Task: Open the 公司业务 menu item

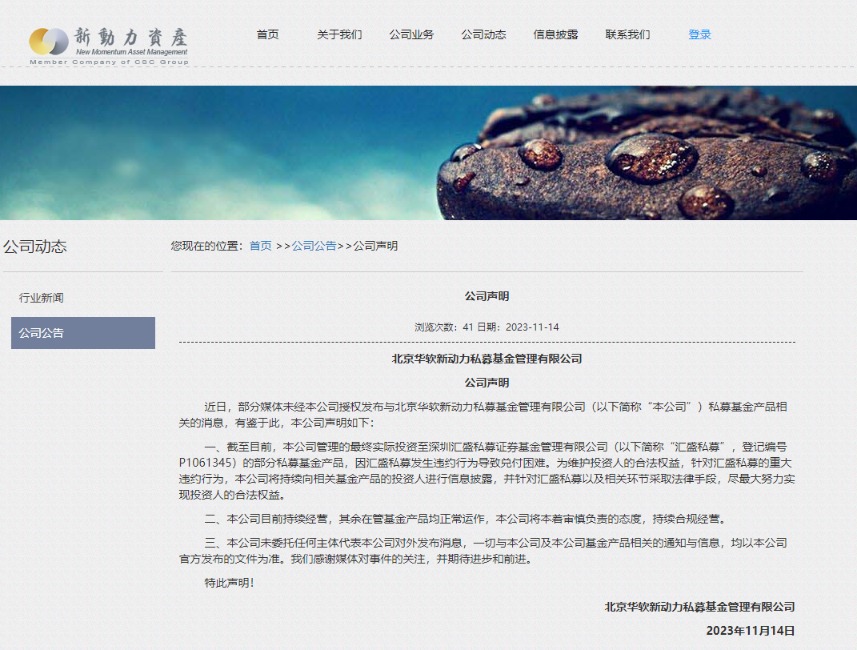Action: click(x=412, y=34)
